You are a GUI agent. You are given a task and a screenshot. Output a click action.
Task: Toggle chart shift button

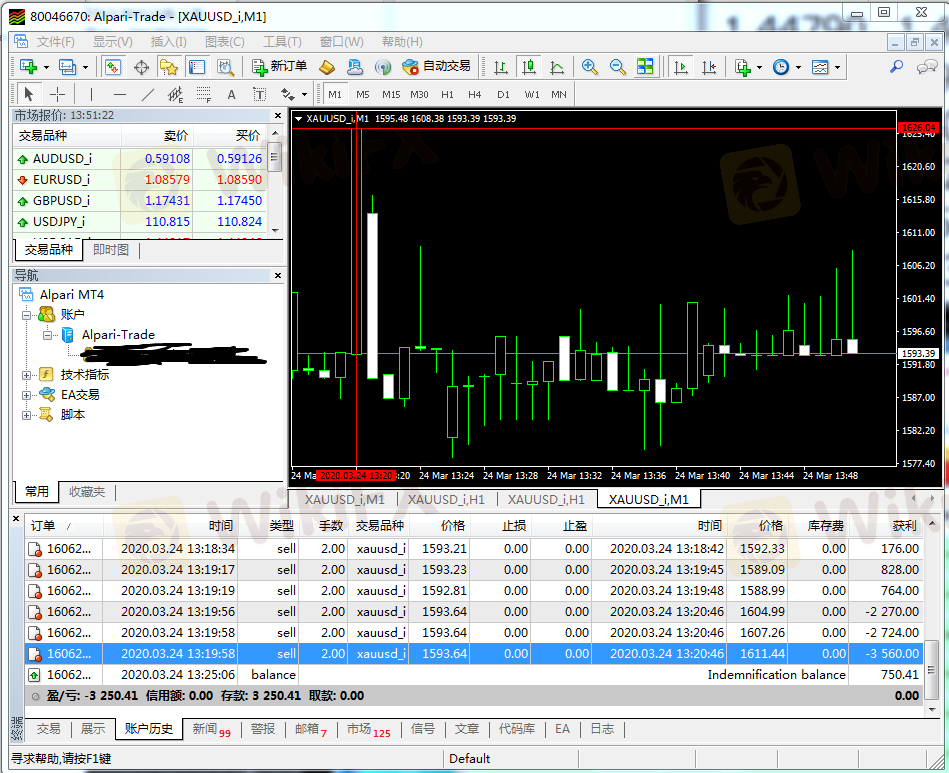pos(709,67)
